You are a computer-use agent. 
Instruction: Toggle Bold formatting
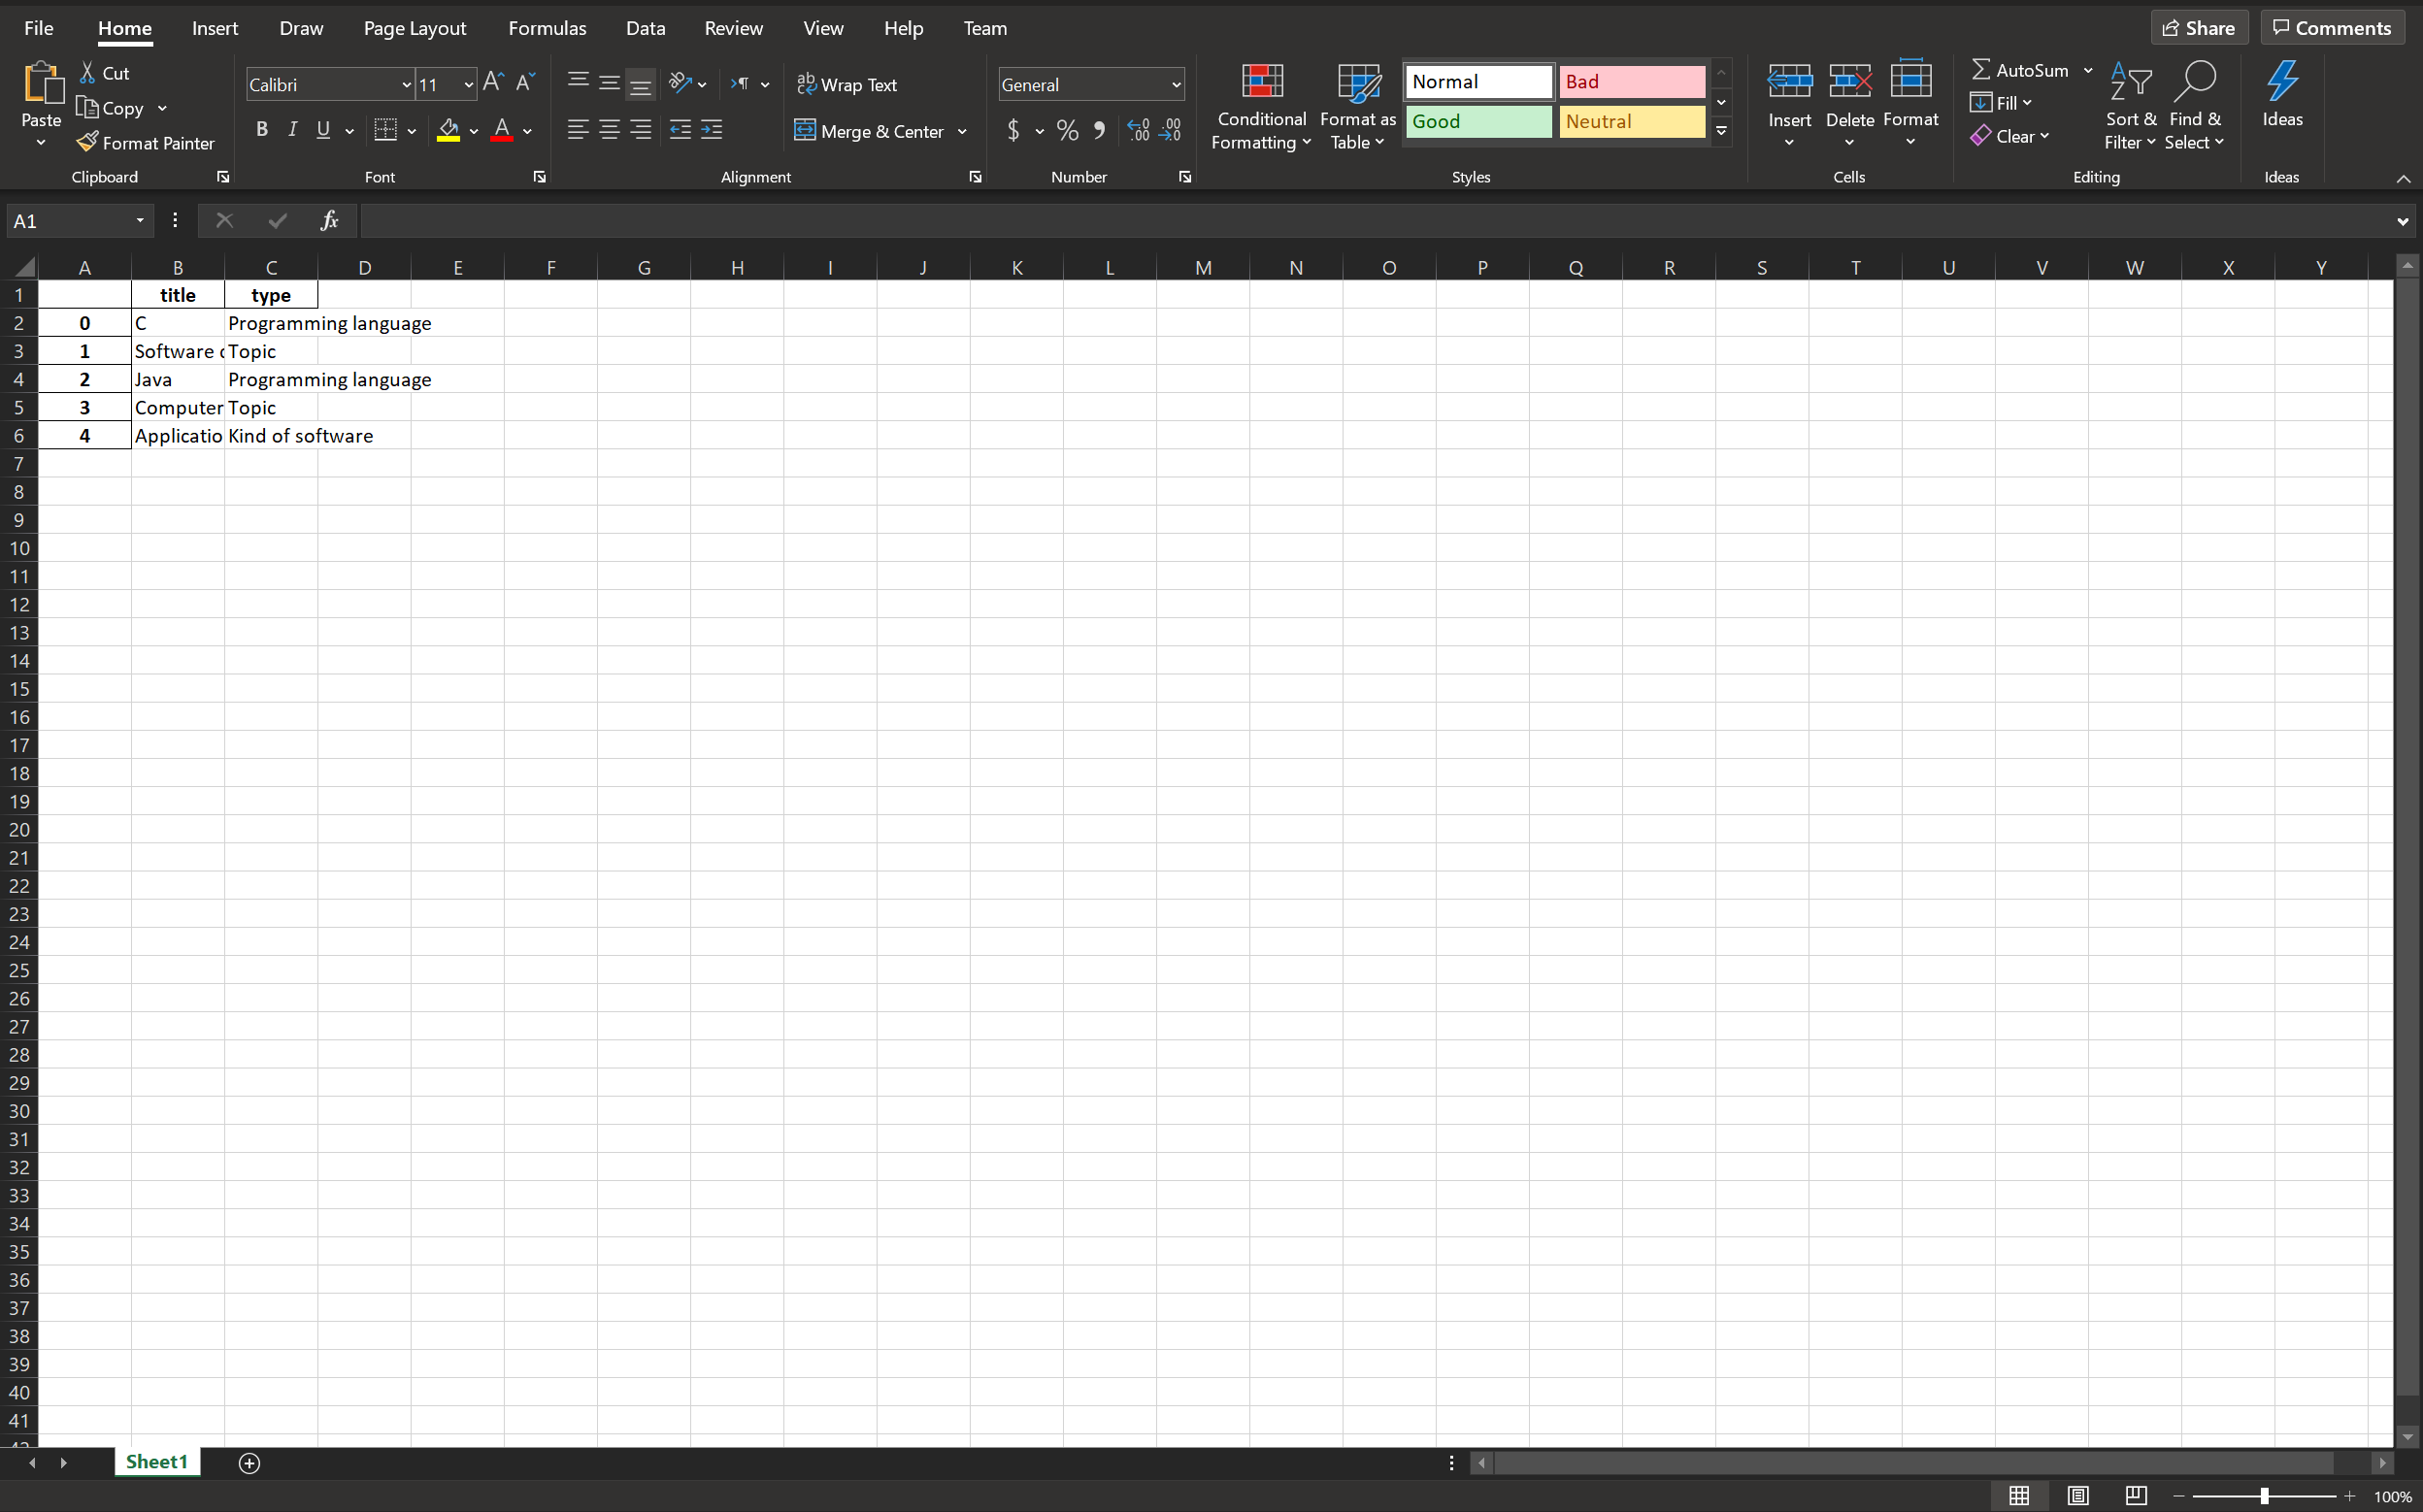(262, 130)
